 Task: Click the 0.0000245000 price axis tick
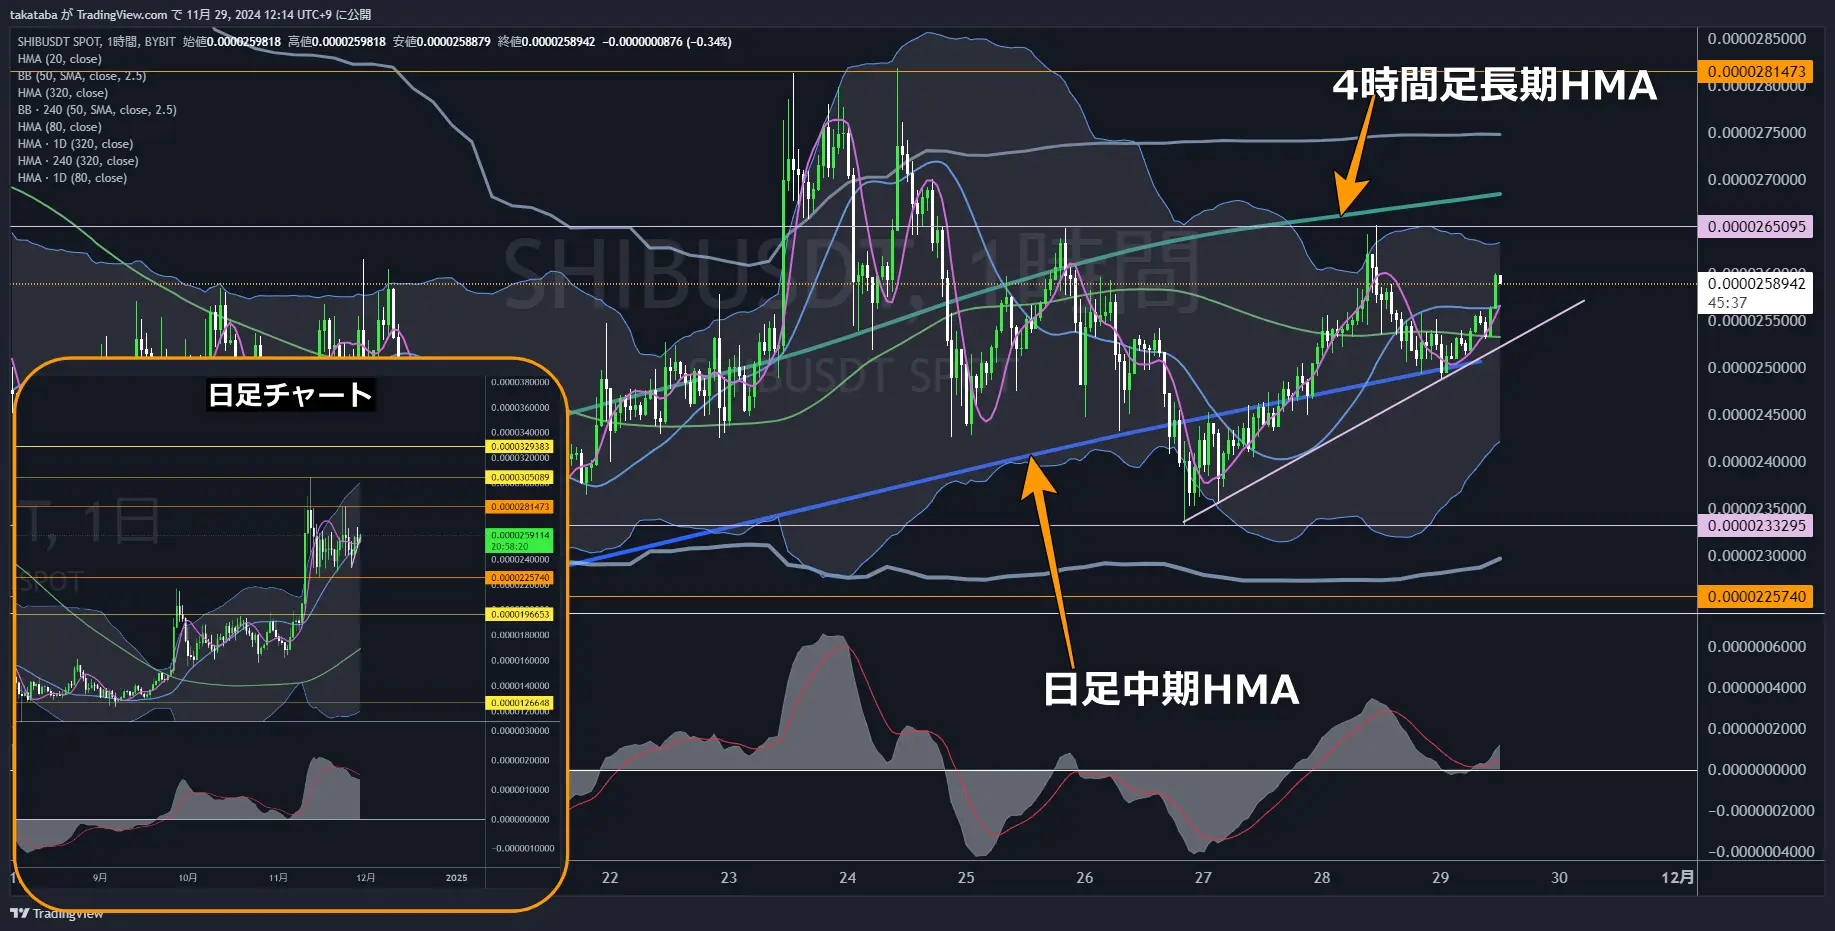[1756, 415]
